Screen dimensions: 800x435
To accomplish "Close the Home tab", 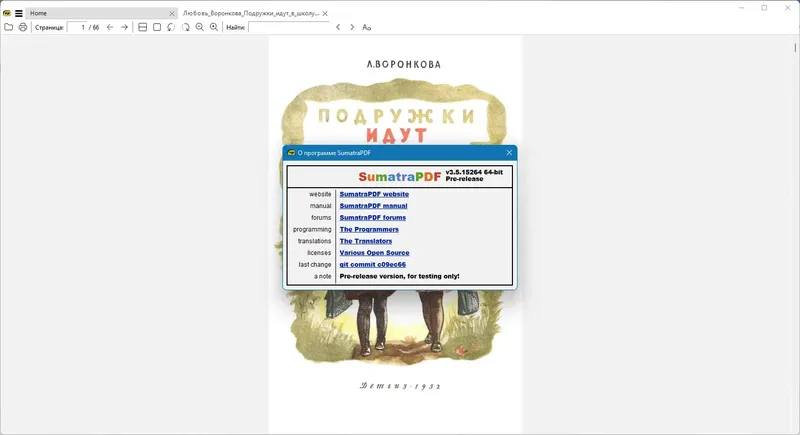I will coord(172,13).
